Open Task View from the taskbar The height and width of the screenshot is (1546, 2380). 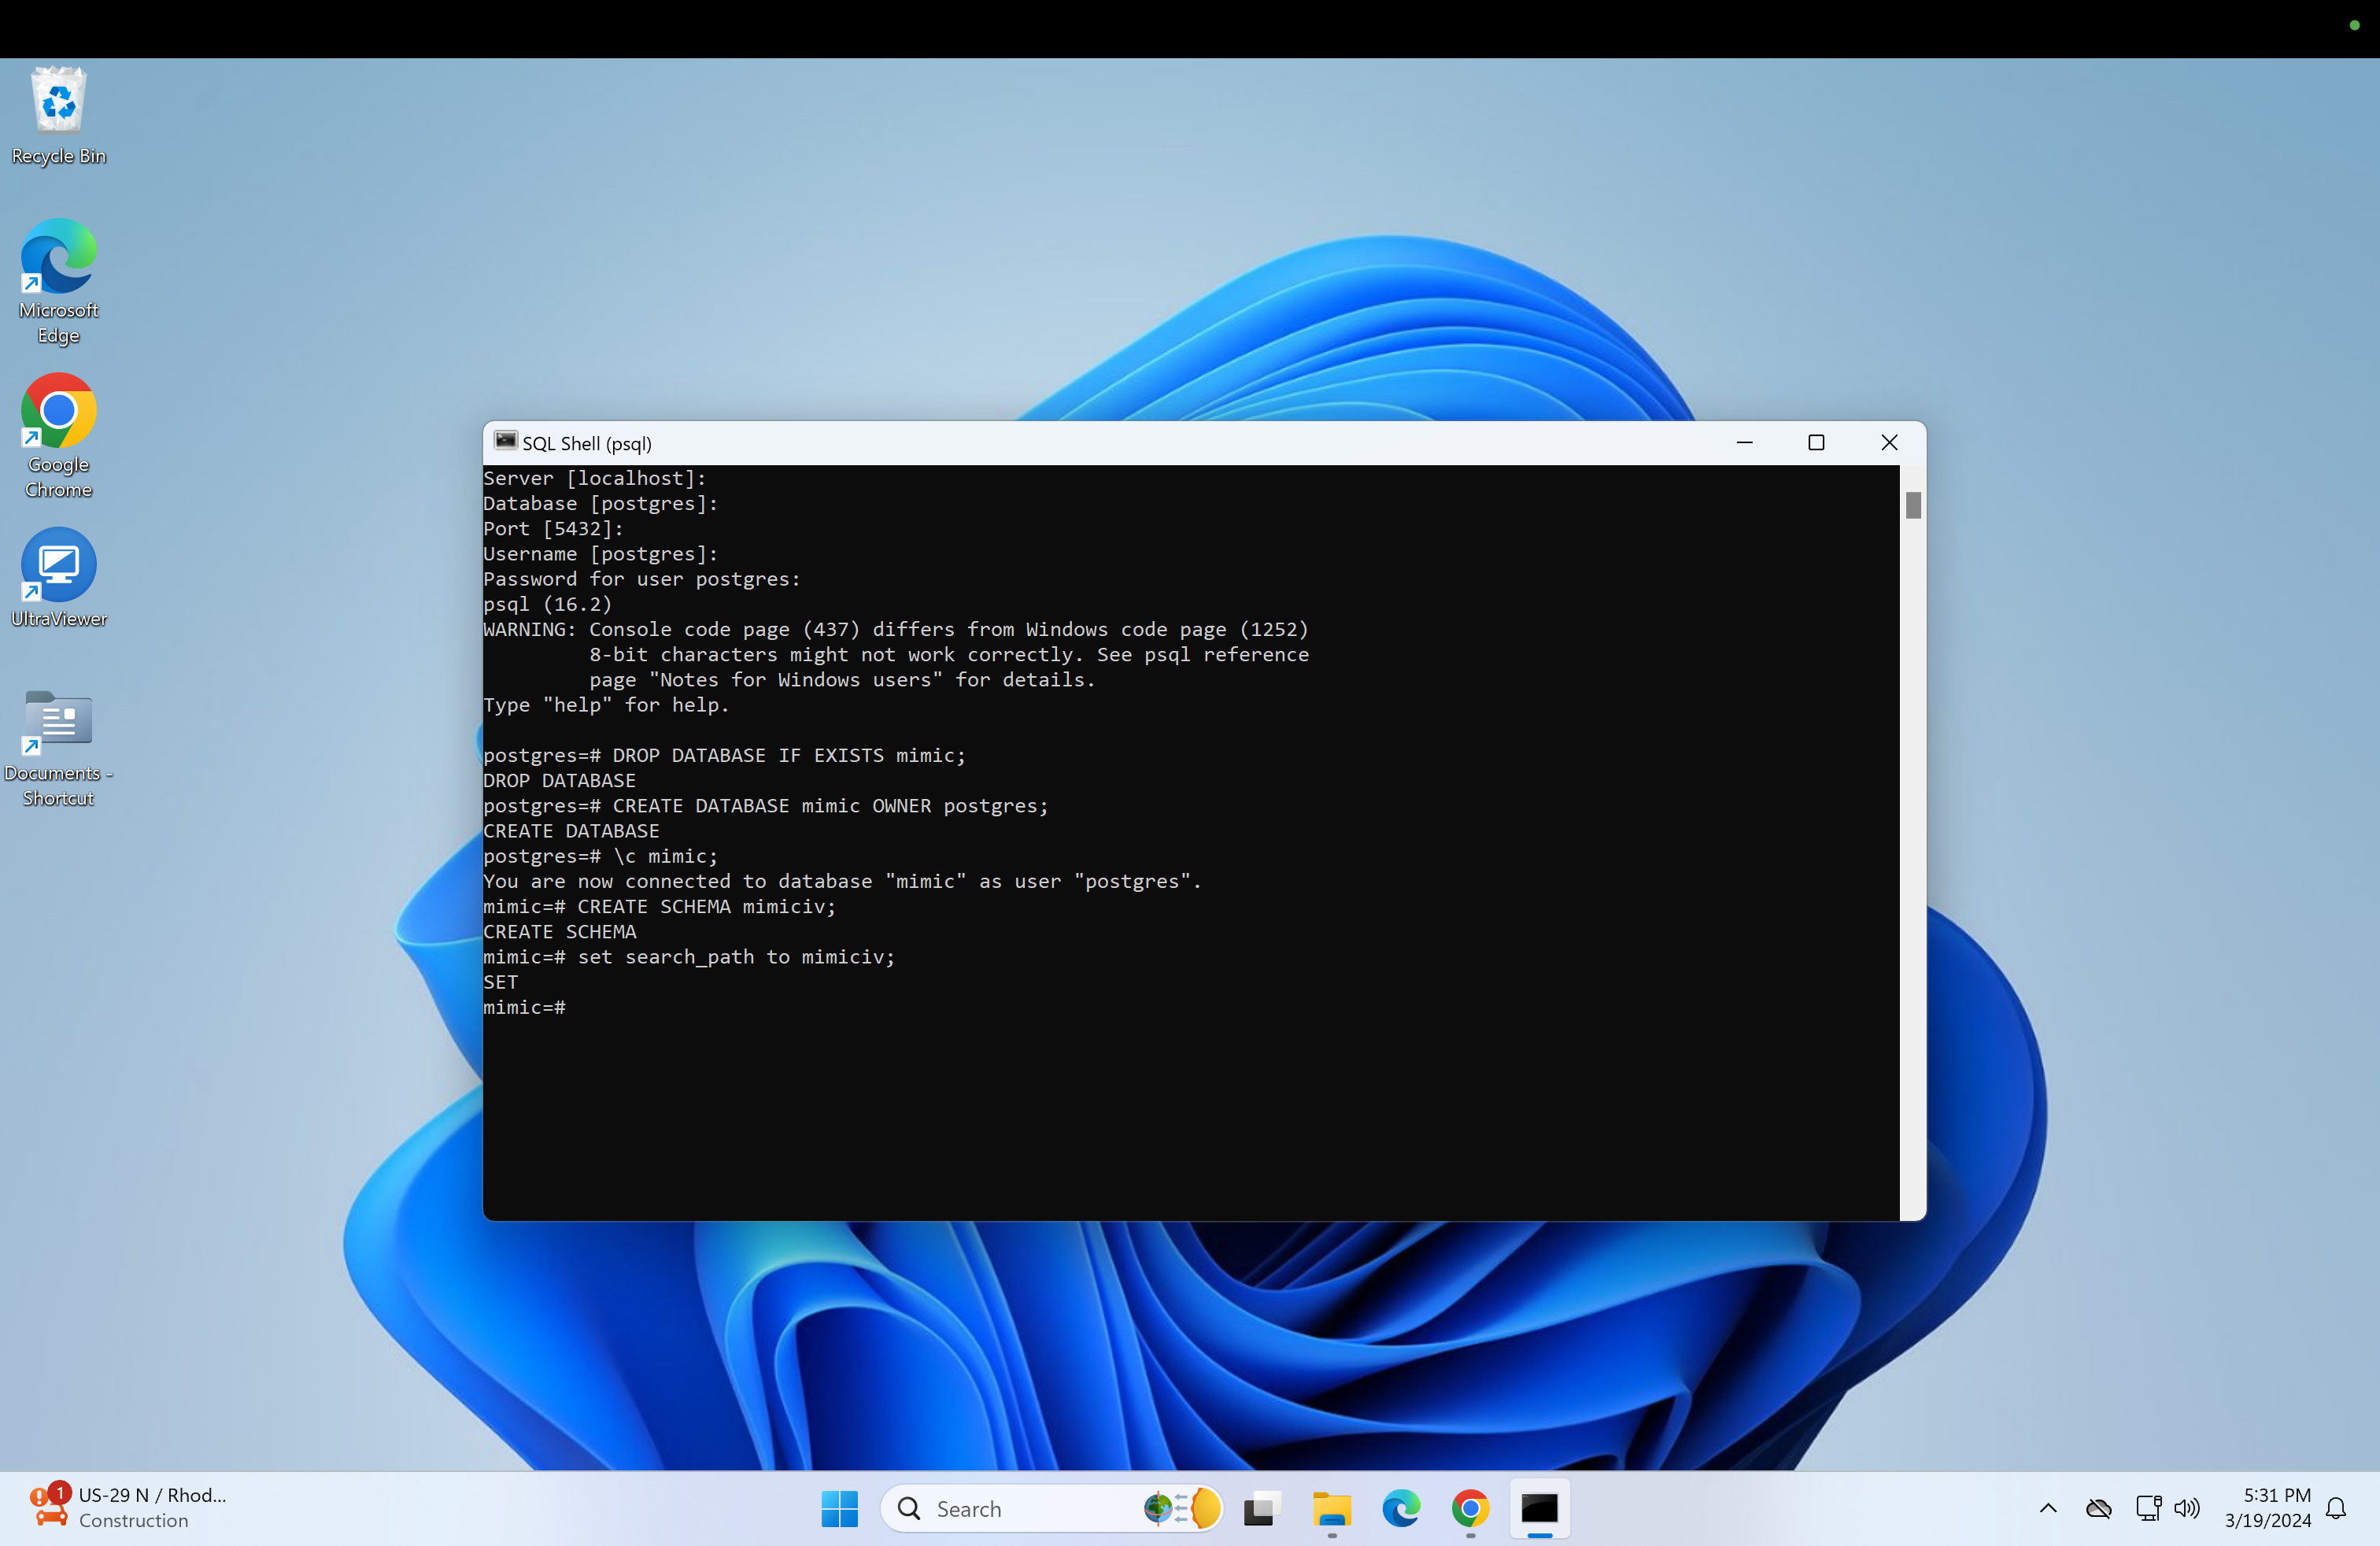(x=1262, y=1508)
